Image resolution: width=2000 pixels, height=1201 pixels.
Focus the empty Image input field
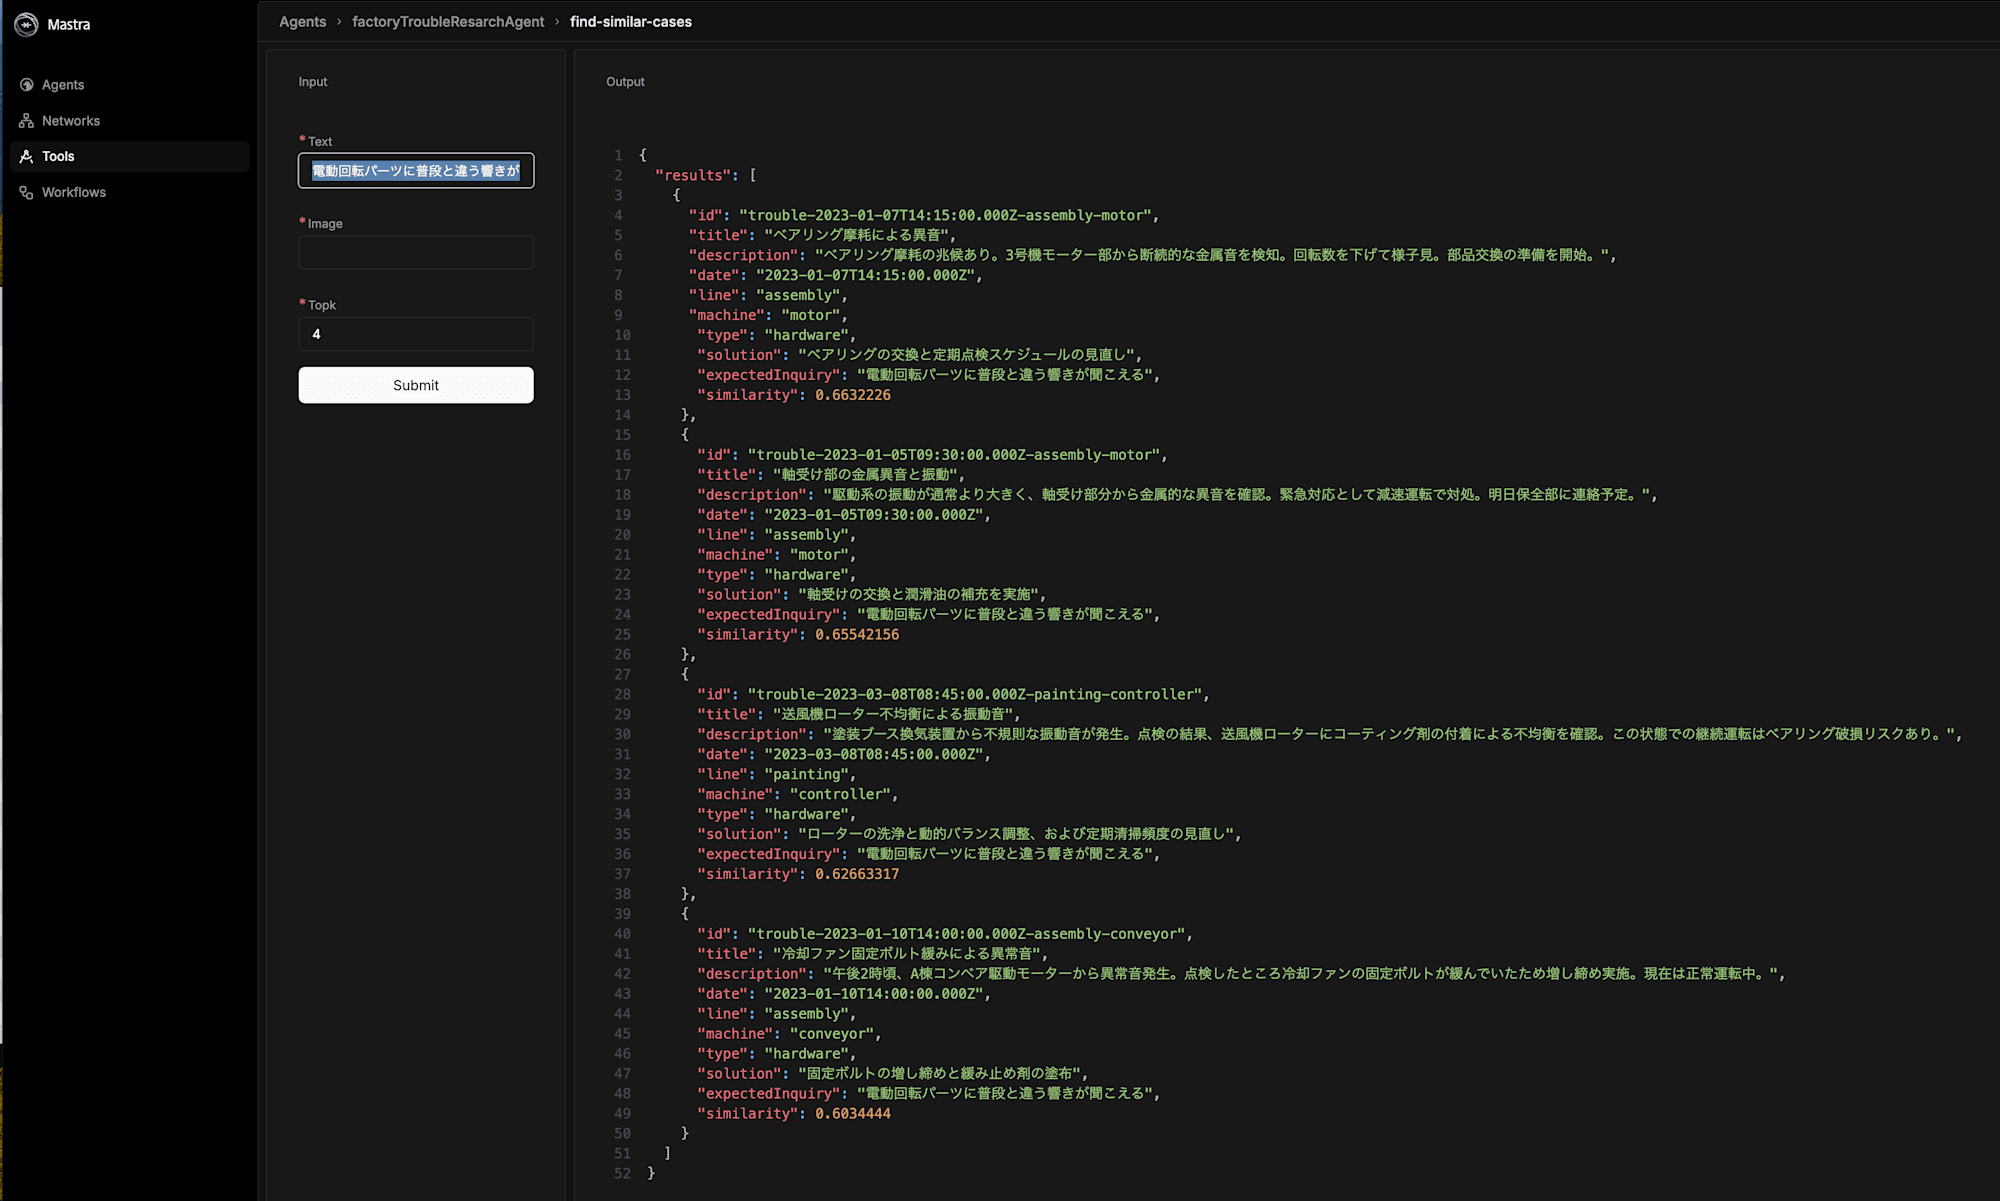point(416,252)
